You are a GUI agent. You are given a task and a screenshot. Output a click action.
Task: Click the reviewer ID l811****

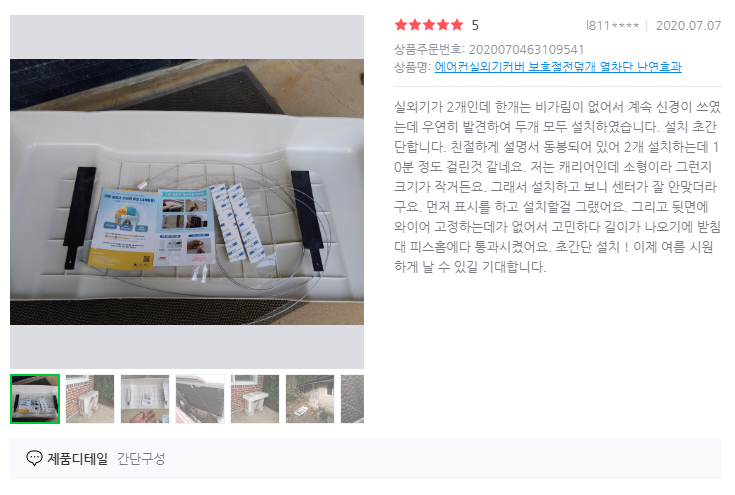tap(613, 26)
